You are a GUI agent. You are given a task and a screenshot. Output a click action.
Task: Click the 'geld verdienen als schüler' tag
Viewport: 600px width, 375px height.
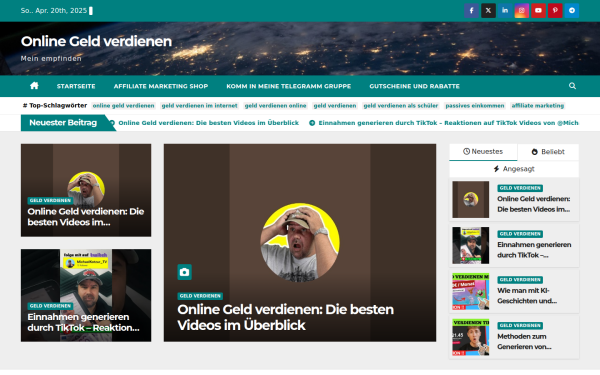[401, 106]
